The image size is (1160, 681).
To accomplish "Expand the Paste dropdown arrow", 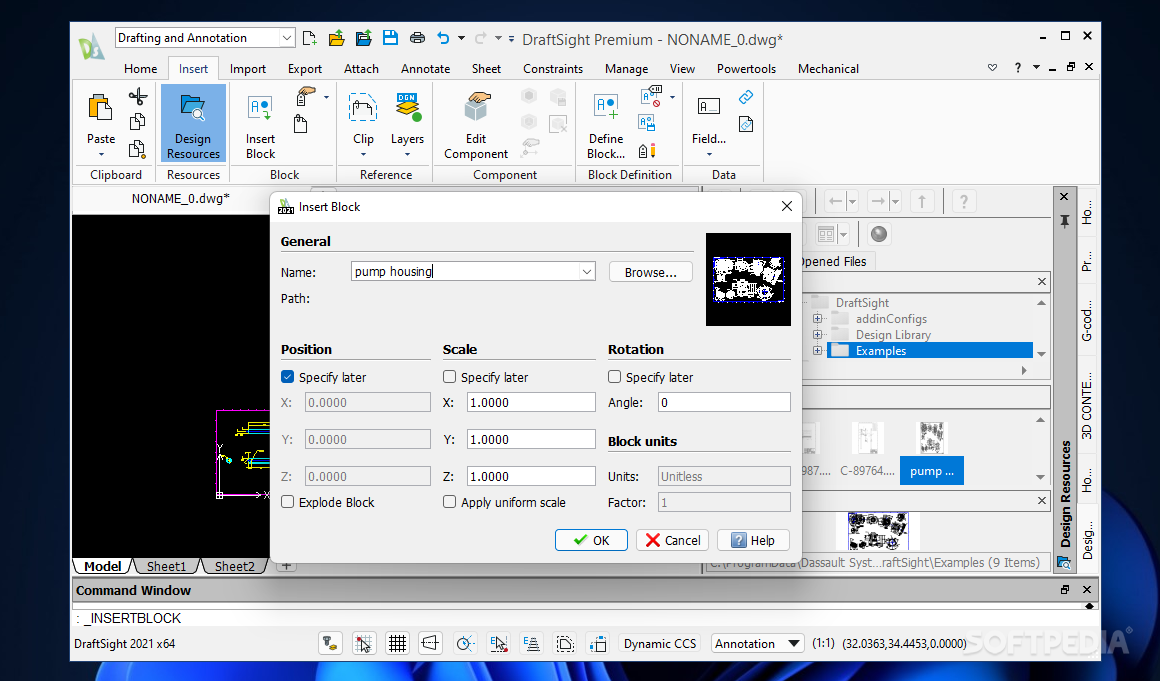I will coord(101,155).
